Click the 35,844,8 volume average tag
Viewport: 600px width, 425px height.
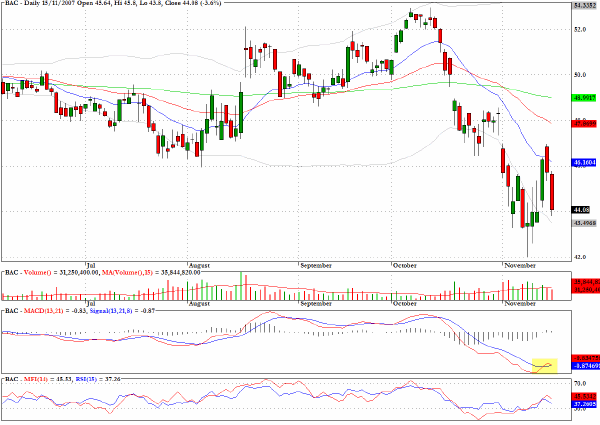point(586,282)
